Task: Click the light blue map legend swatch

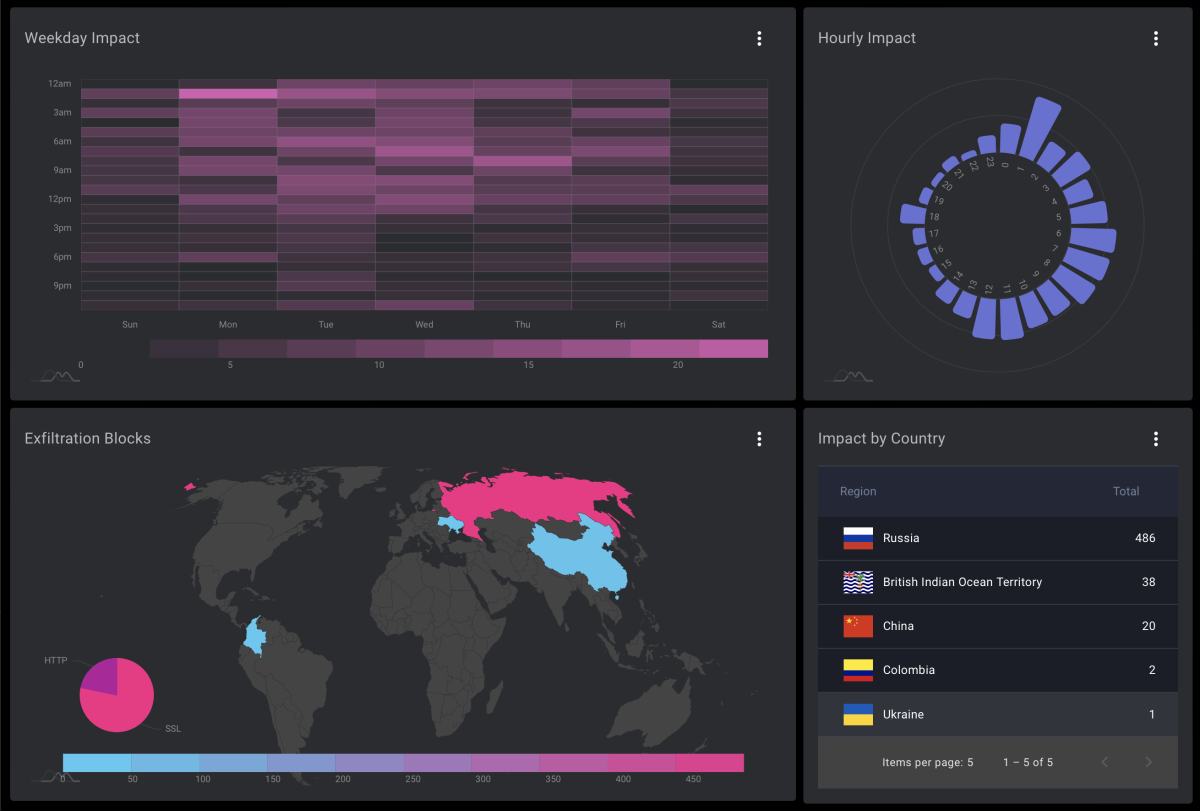Action: tap(97, 763)
